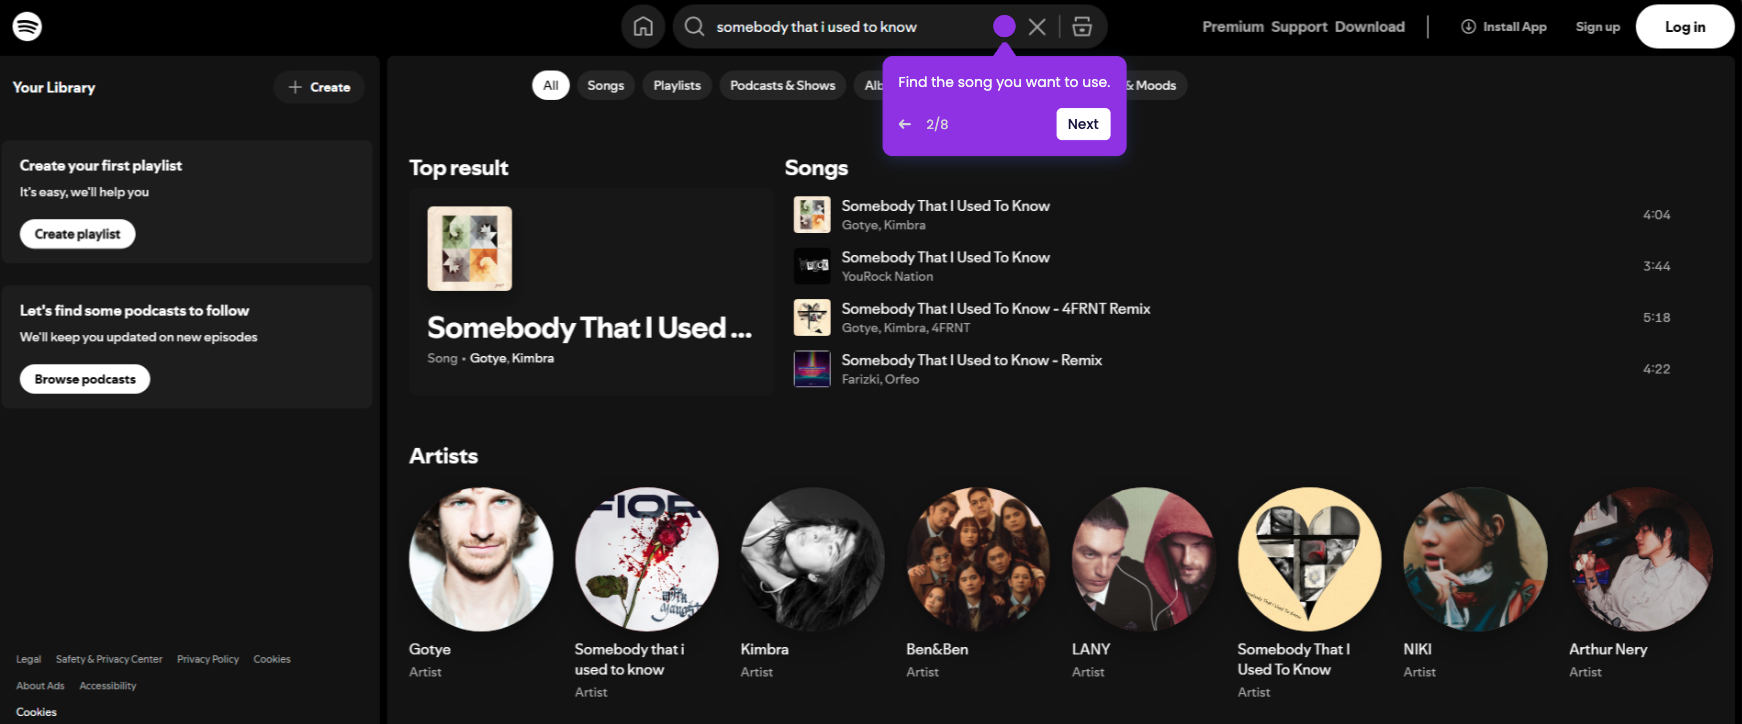This screenshot has width=1742, height=724.
Task: Open the heart-shaped Somebody That I Used To Know artist image
Action: (x=1309, y=559)
